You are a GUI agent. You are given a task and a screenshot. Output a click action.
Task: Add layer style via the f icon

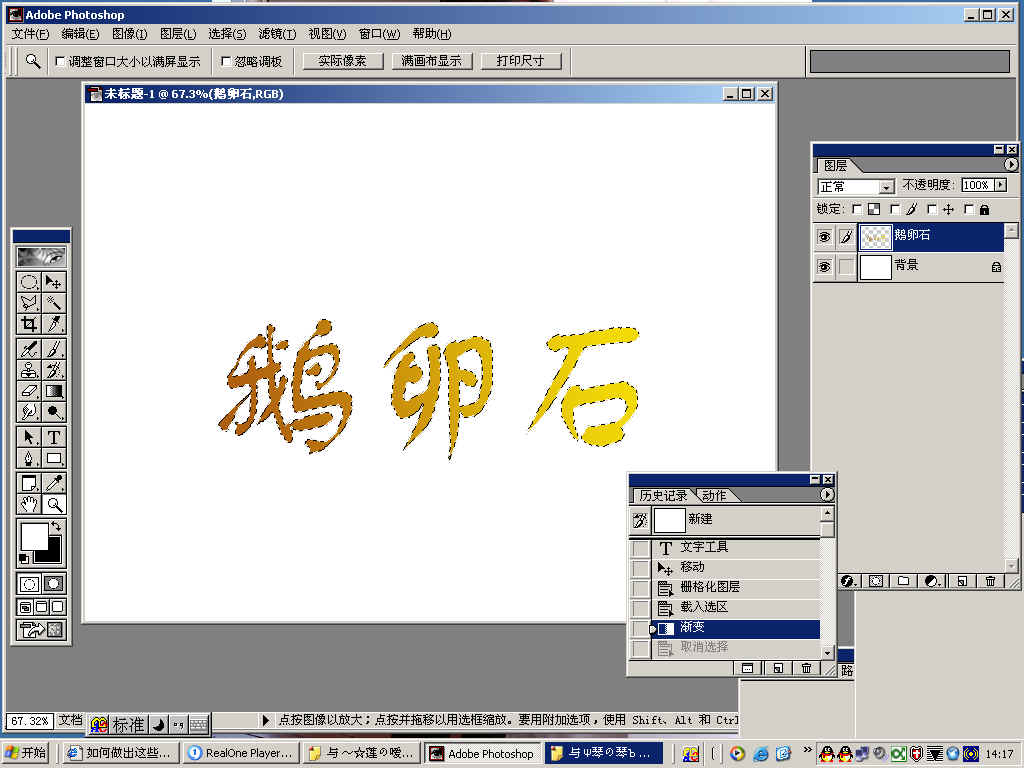[x=847, y=581]
